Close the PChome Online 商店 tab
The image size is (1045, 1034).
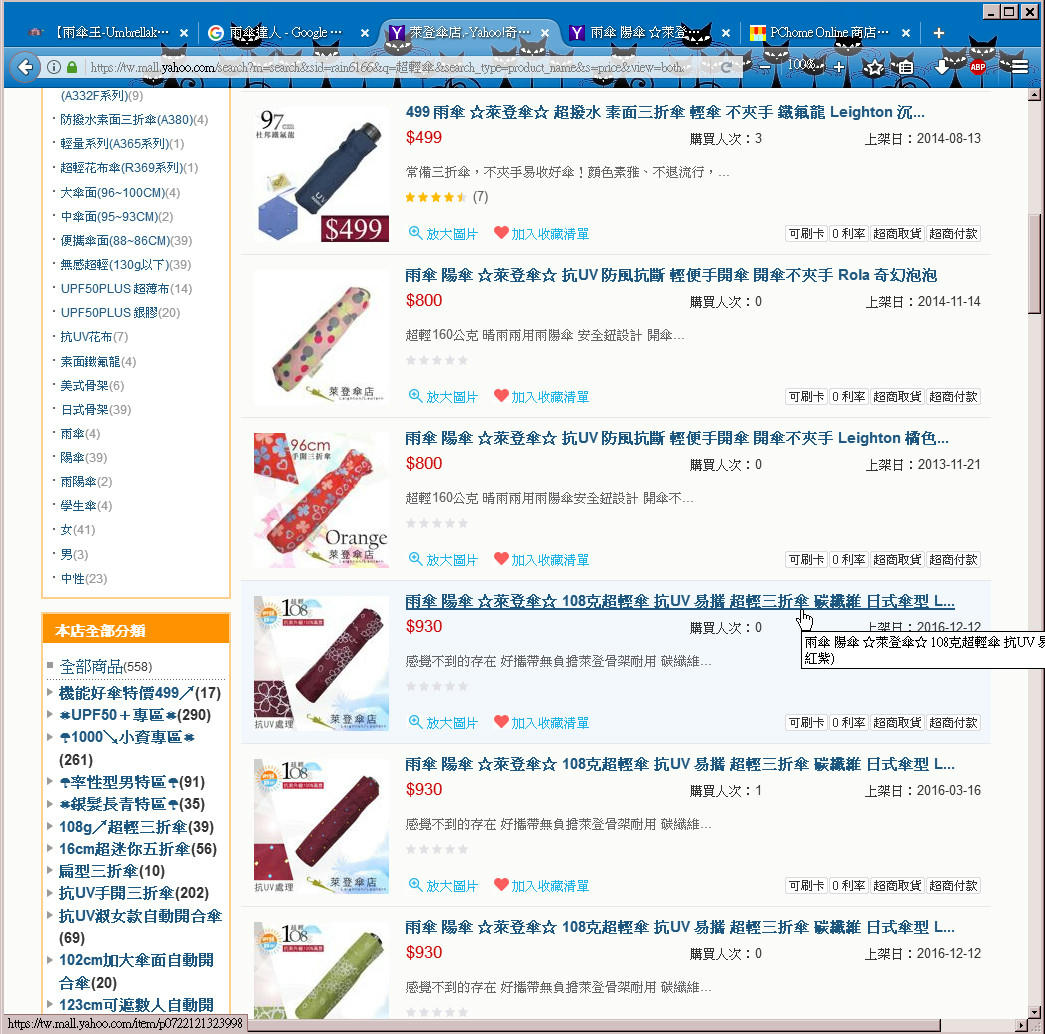905,33
